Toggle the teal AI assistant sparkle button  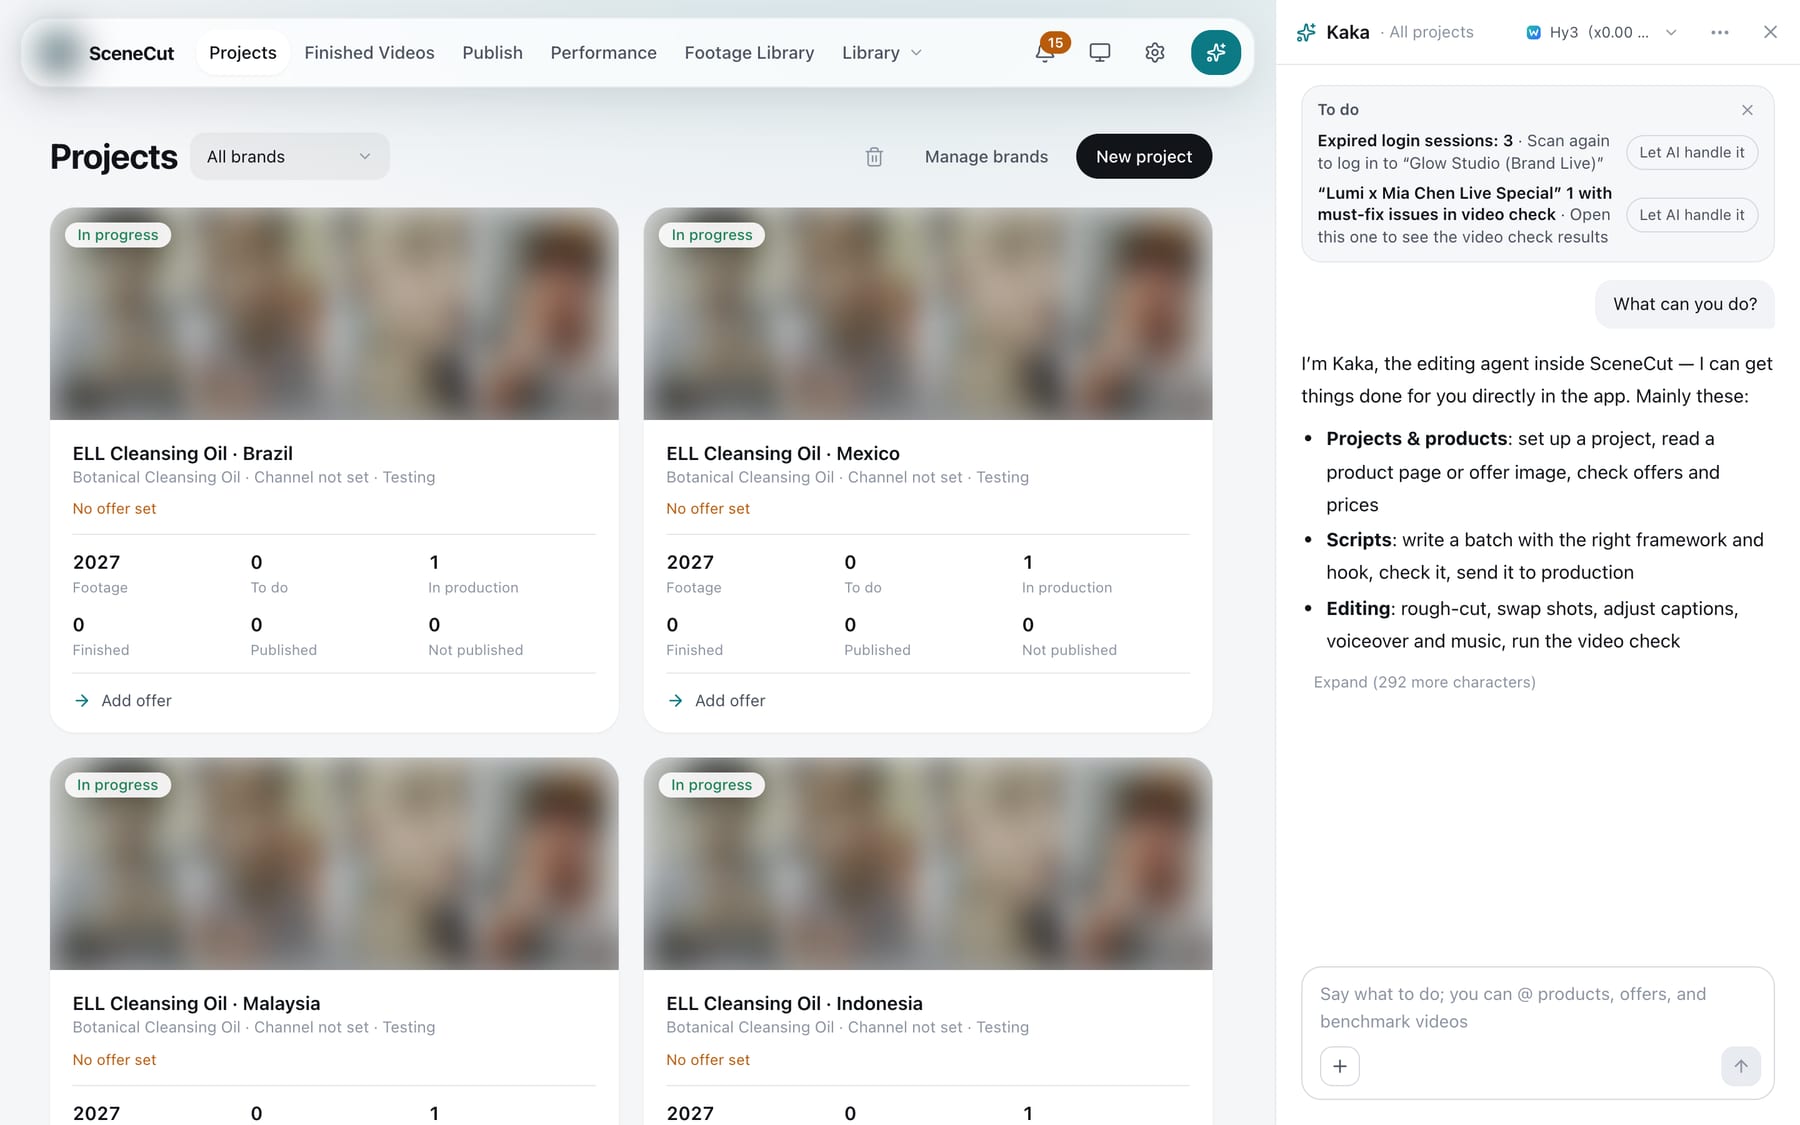[1216, 52]
